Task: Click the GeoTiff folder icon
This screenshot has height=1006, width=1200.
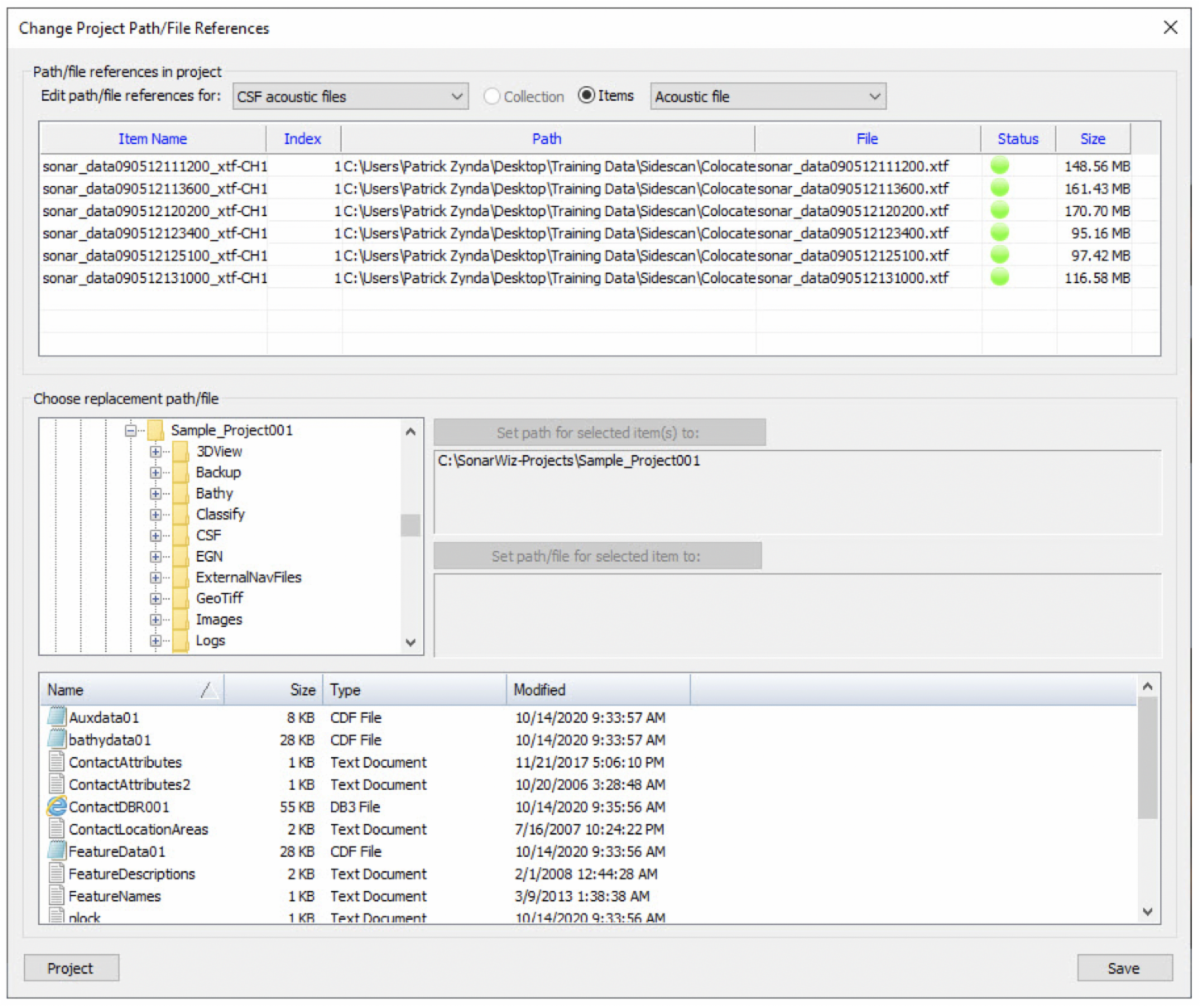Action: coord(180,598)
